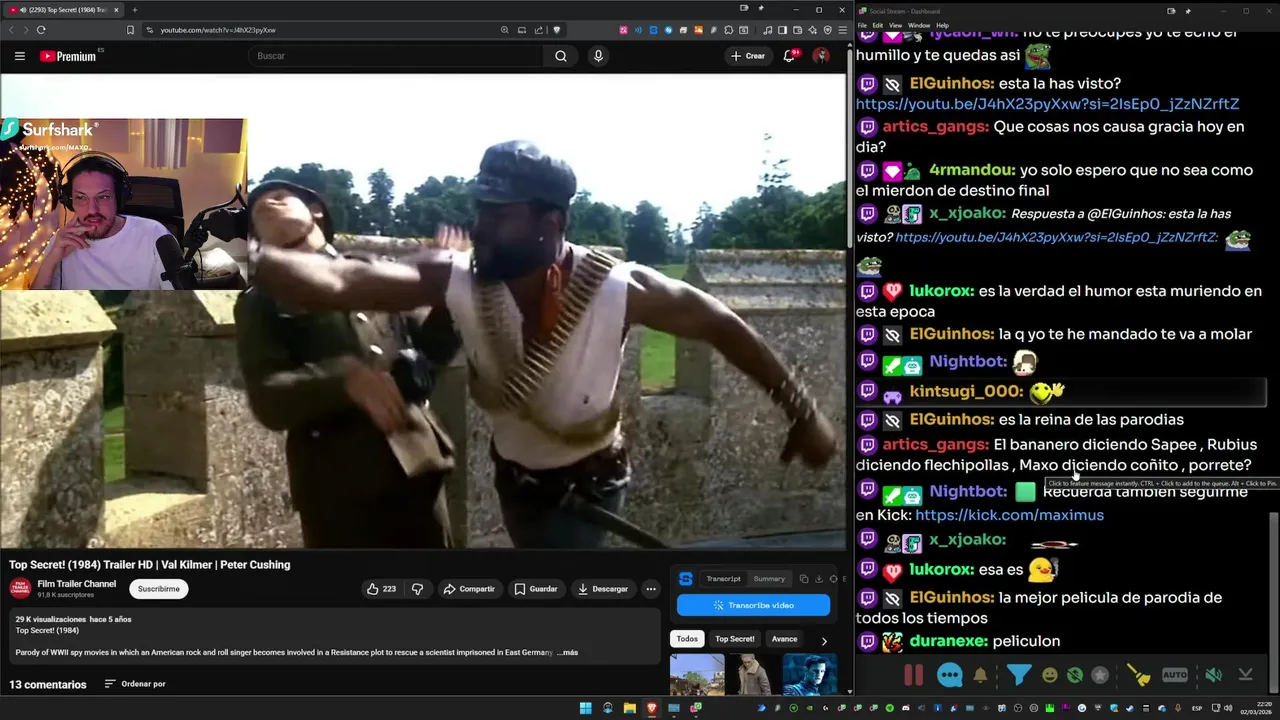Open View menu in Social Stream
Screen dimensions: 1280x720
[x=895, y=25]
